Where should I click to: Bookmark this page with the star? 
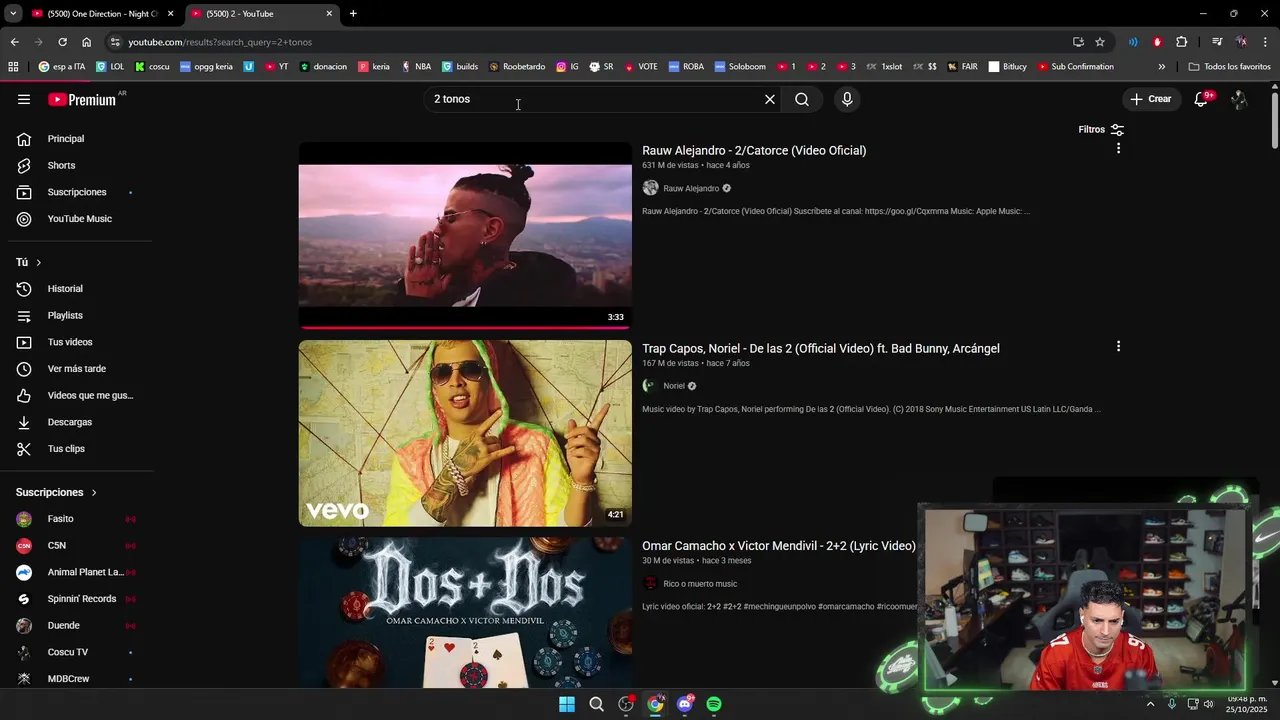tap(1100, 42)
